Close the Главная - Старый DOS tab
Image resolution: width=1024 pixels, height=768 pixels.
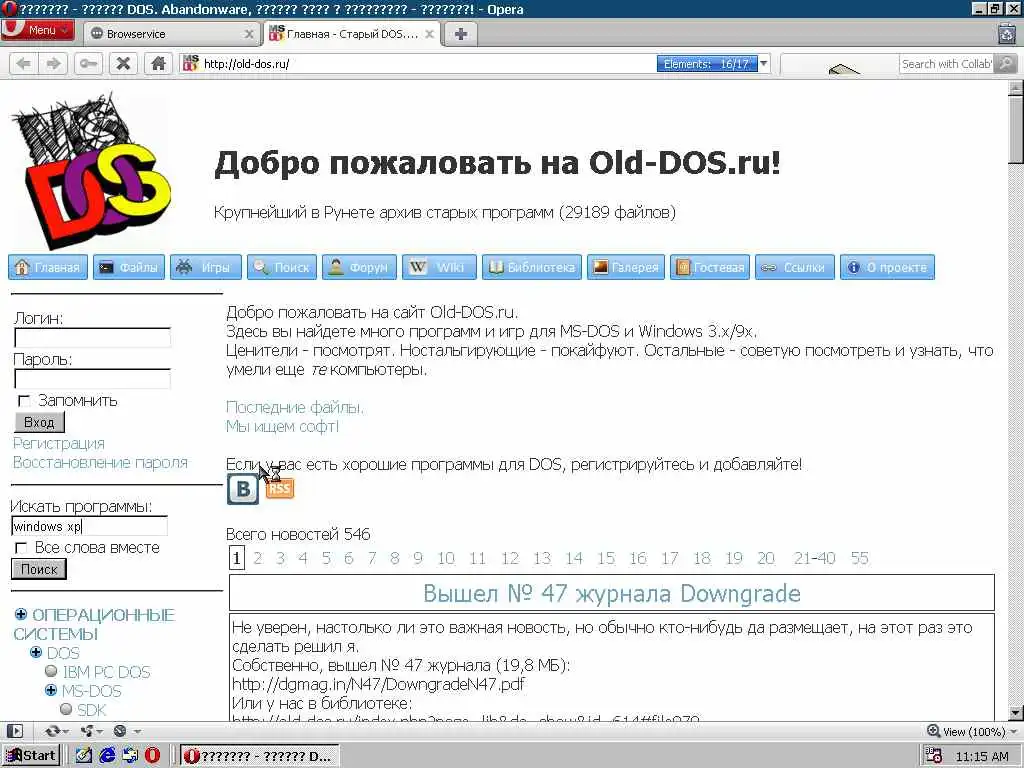point(429,34)
